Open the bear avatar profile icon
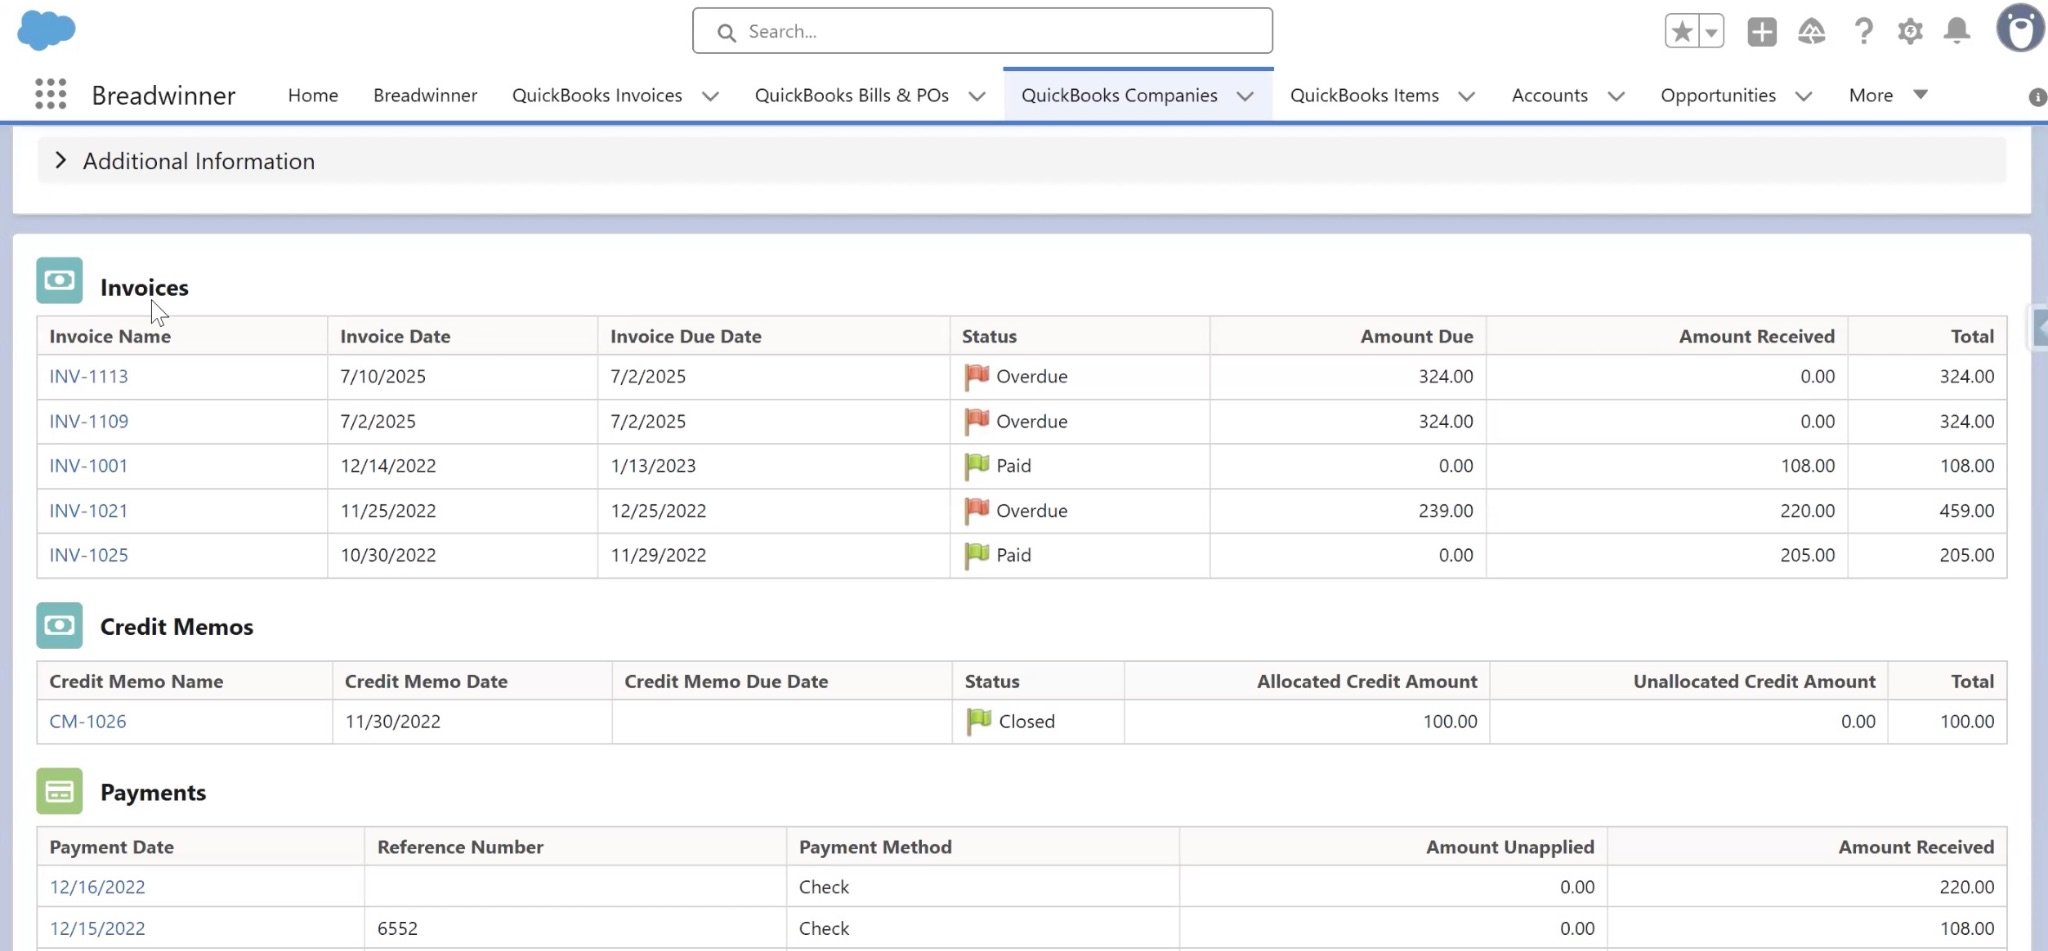Viewport: 2048px width, 951px height. [2021, 27]
